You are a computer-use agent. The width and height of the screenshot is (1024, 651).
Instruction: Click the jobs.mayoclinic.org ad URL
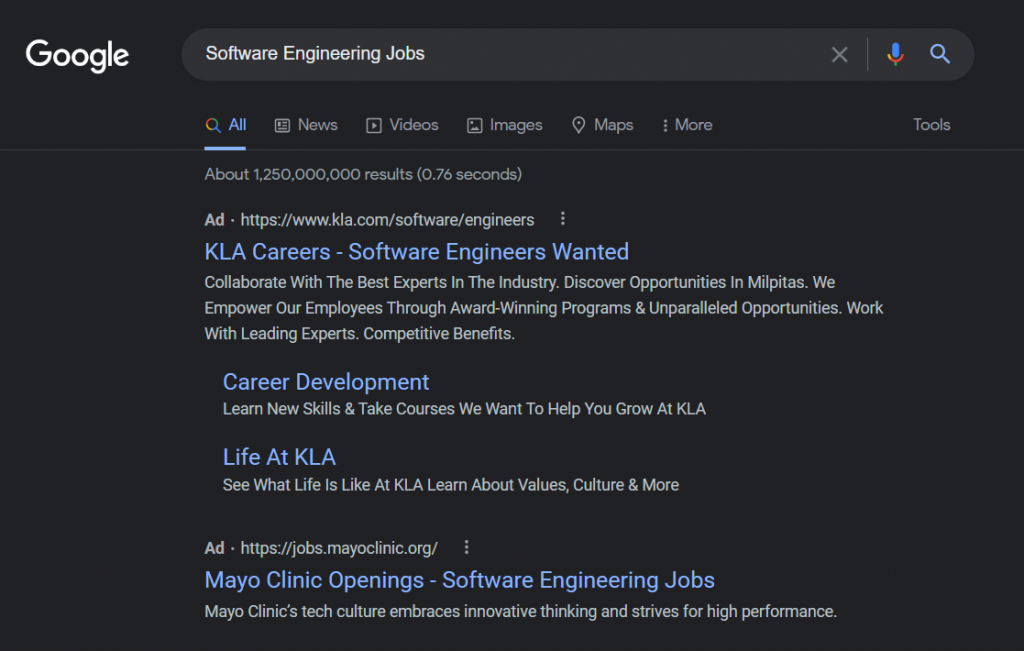point(339,548)
